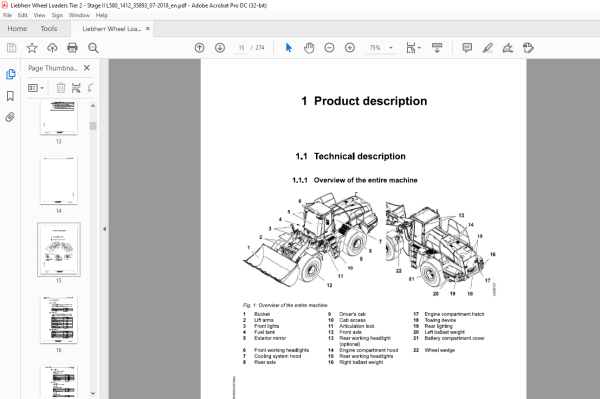Viewport: 600px width, 399px height.
Task: Open Bookmarks panel in left sidebar
Action: pos(10,96)
